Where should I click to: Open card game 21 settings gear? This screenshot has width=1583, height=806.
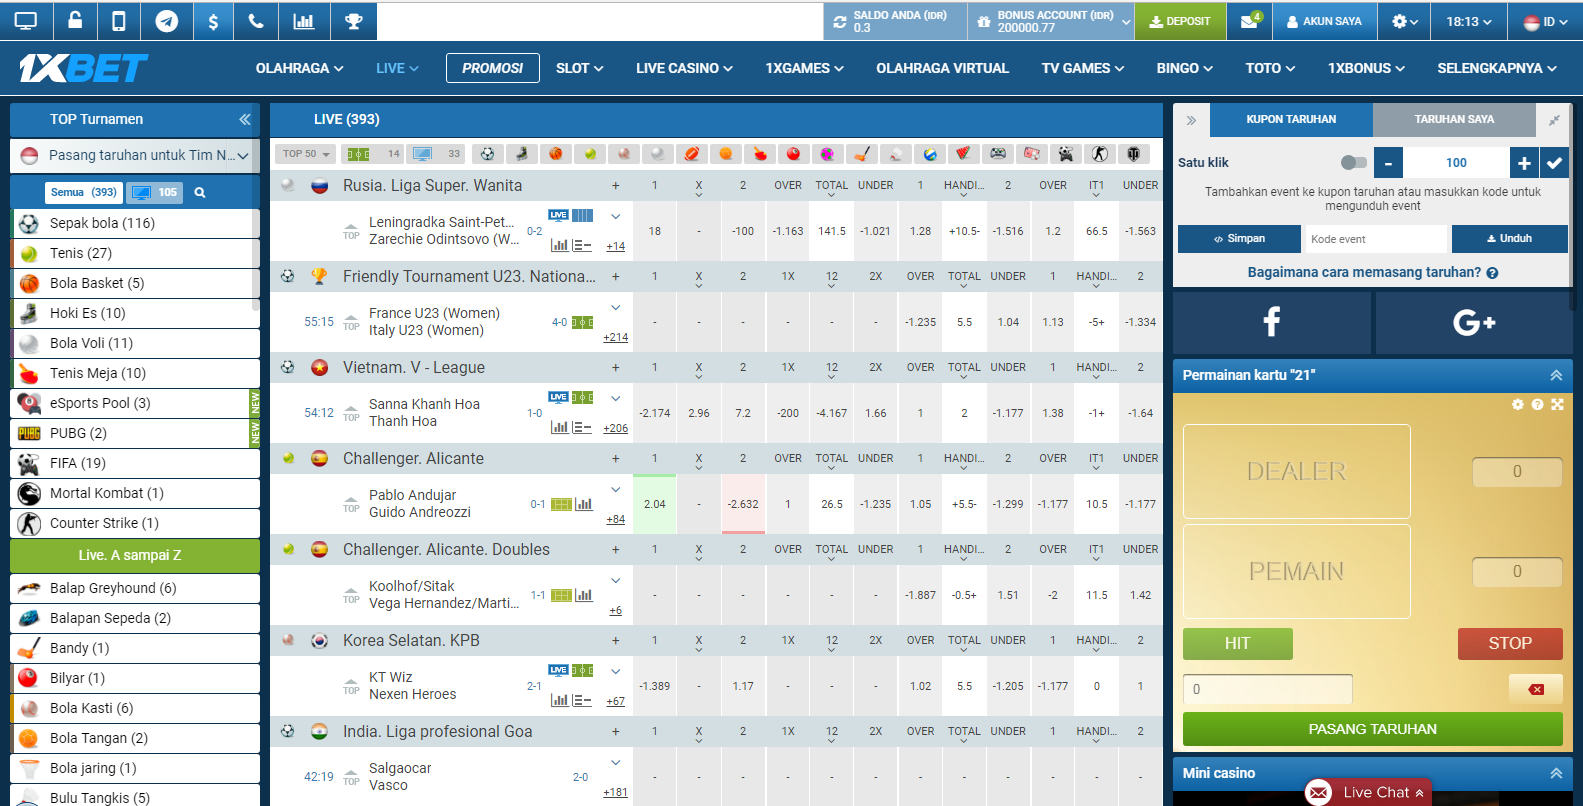click(1518, 404)
